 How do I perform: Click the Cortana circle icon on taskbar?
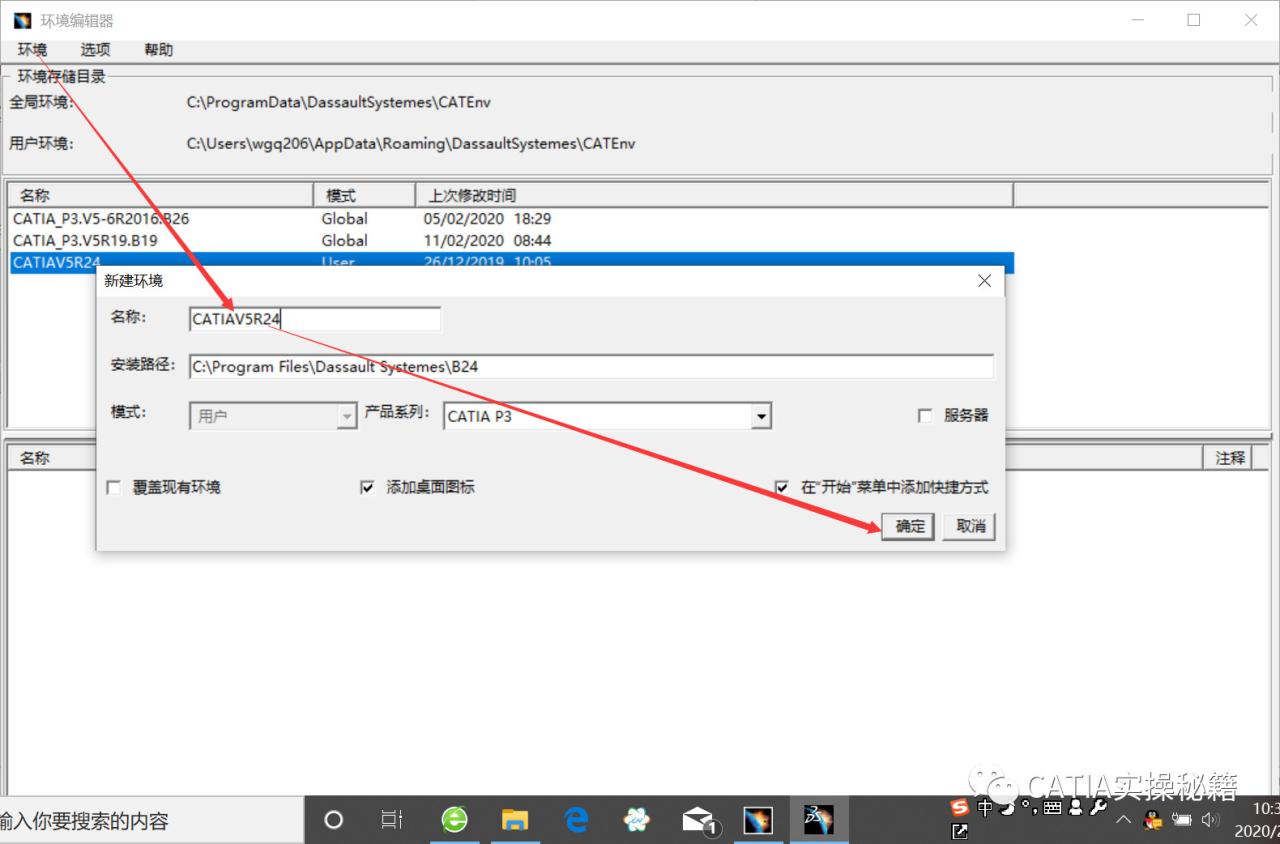[x=334, y=820]
